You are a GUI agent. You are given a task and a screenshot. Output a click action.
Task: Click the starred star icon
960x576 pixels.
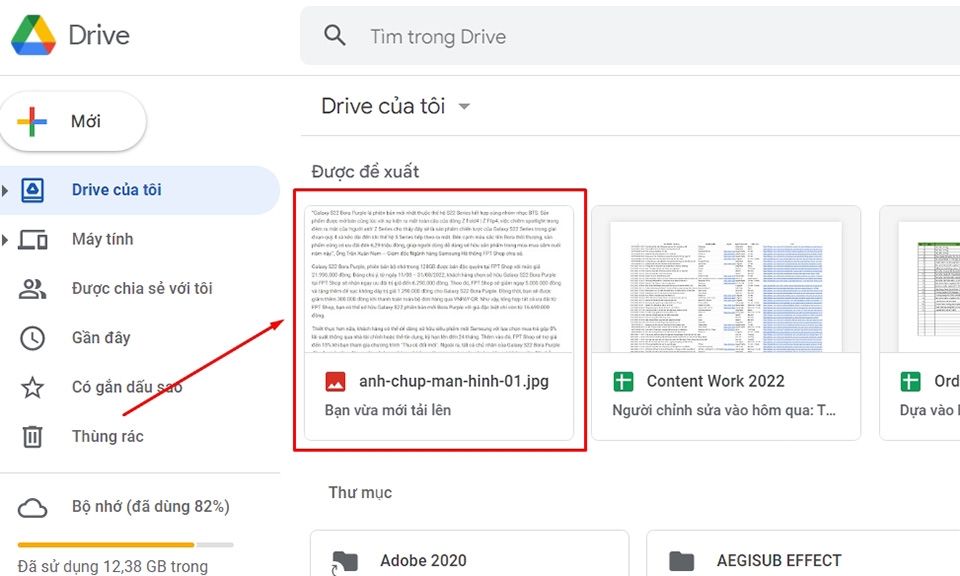pos(32,387)
